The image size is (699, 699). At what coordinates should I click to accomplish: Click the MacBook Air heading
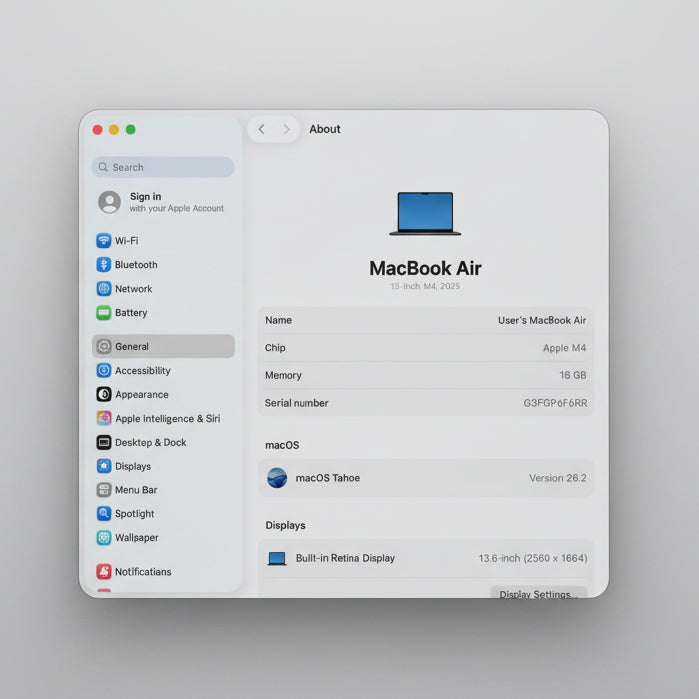pyautogui.click(x=425, y=268)
